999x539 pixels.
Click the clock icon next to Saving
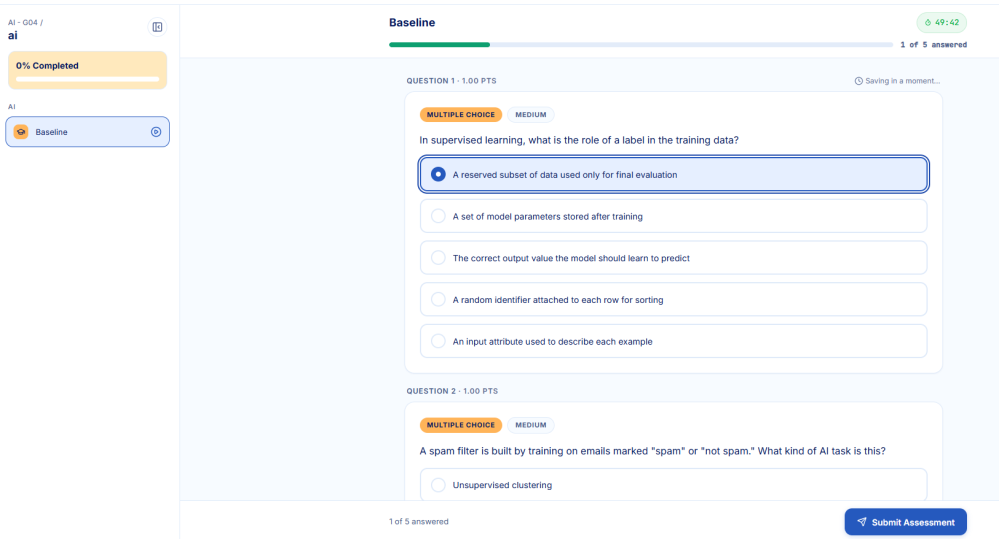pyautogui.click(x=858, y=81)
